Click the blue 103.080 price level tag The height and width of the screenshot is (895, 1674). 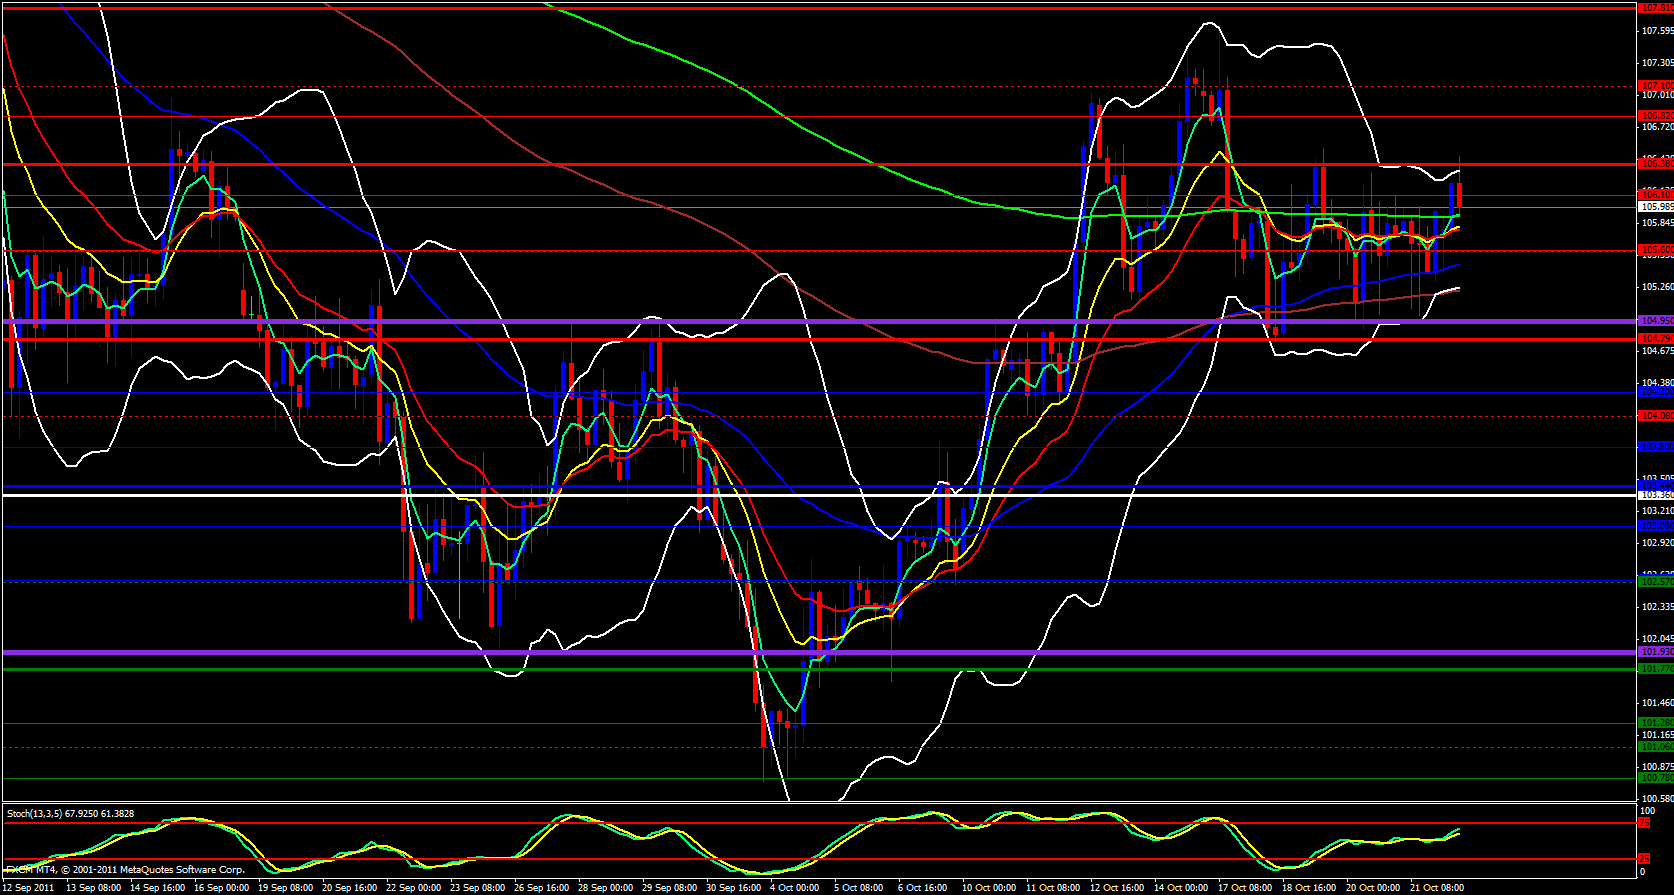[1655, 526]
